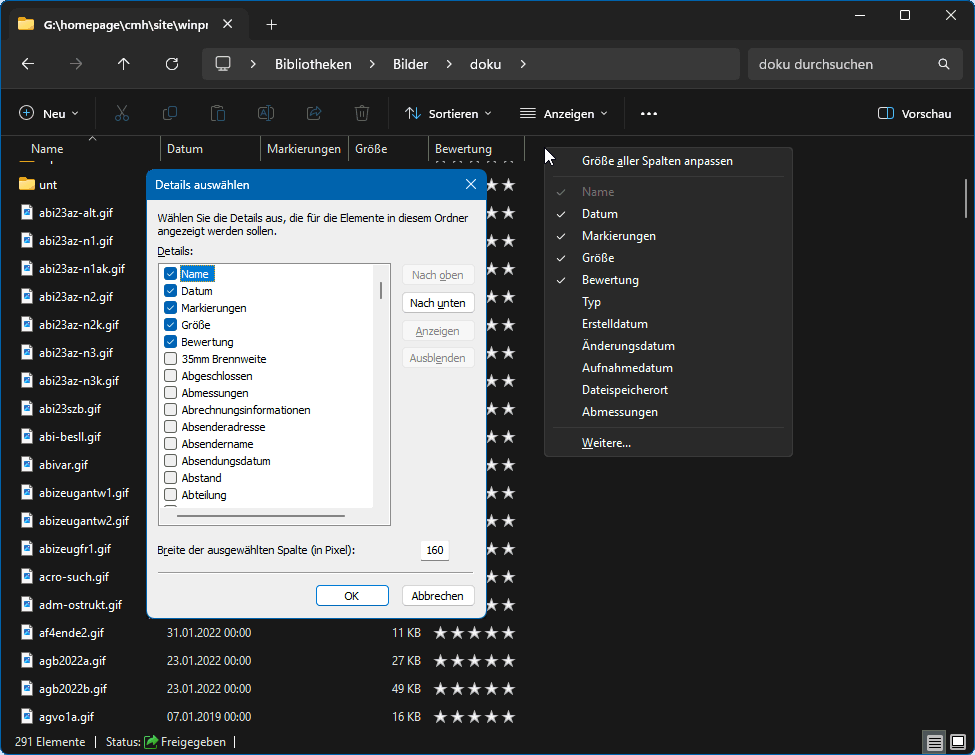975x755 pixels.
Task: Uncheck the Bewertung checkbox
Action: [171, 342]
